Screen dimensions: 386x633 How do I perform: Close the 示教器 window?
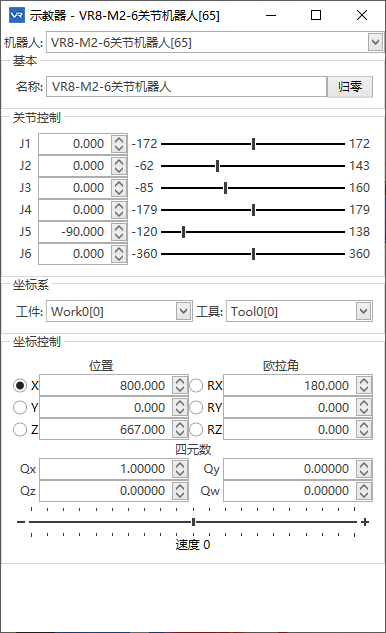[362, 15]
